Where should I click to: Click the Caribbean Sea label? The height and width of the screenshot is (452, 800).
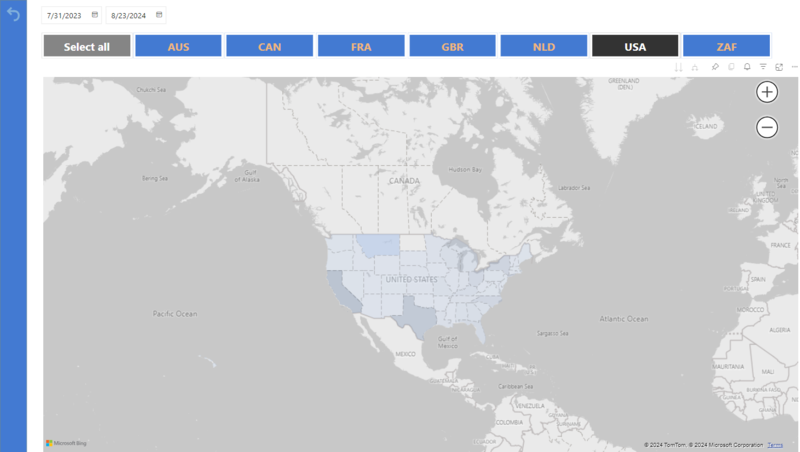(x=515, y=386)
